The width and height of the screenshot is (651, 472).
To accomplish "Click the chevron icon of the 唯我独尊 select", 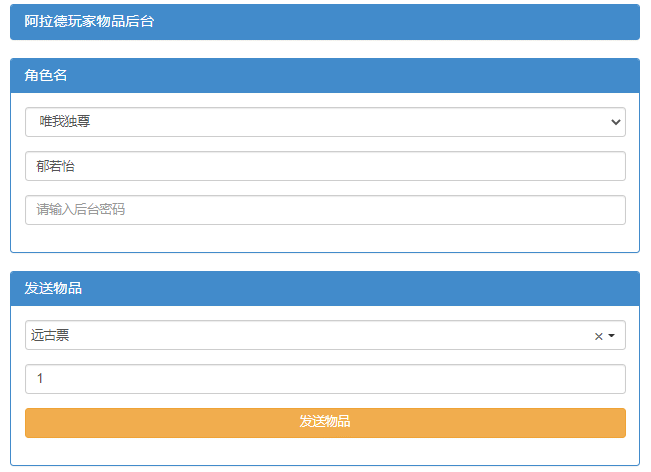I will coord(614,122).
